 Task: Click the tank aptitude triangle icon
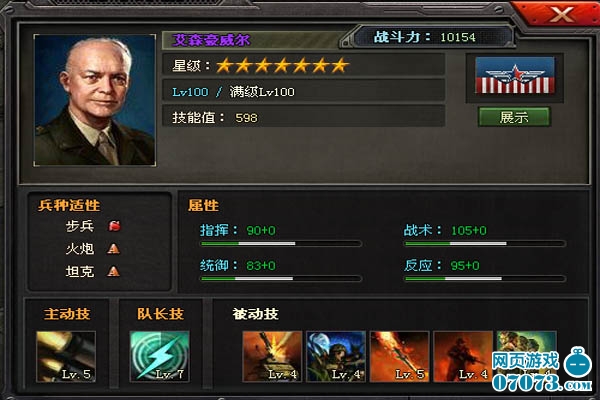114,271
